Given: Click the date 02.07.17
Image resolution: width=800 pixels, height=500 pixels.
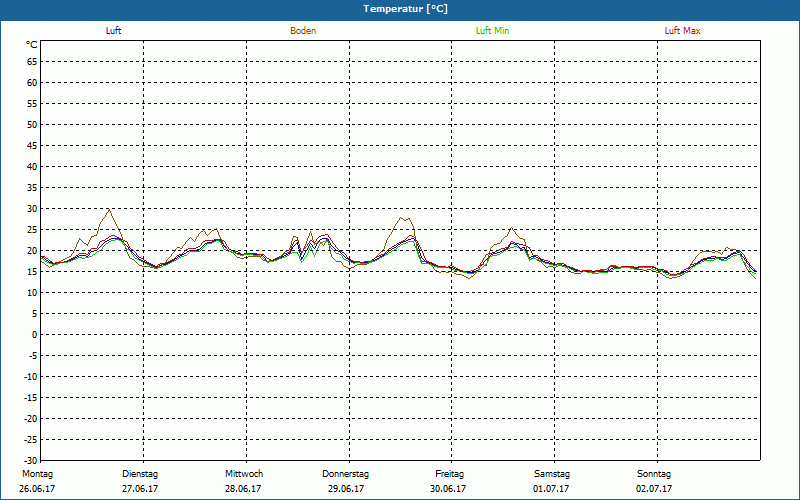Looking at the screenshot, I should (x=654, y=489).
